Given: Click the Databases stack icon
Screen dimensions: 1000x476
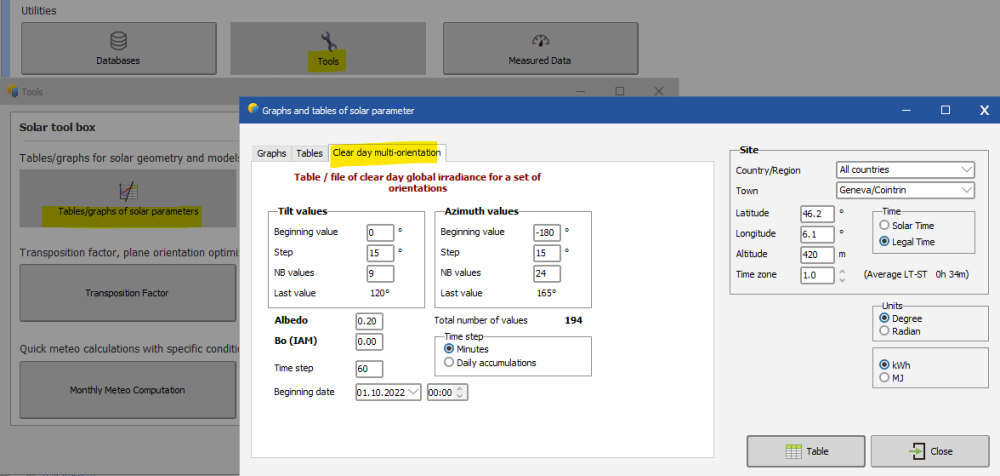Looking at the screenshot, I should 118,41.
